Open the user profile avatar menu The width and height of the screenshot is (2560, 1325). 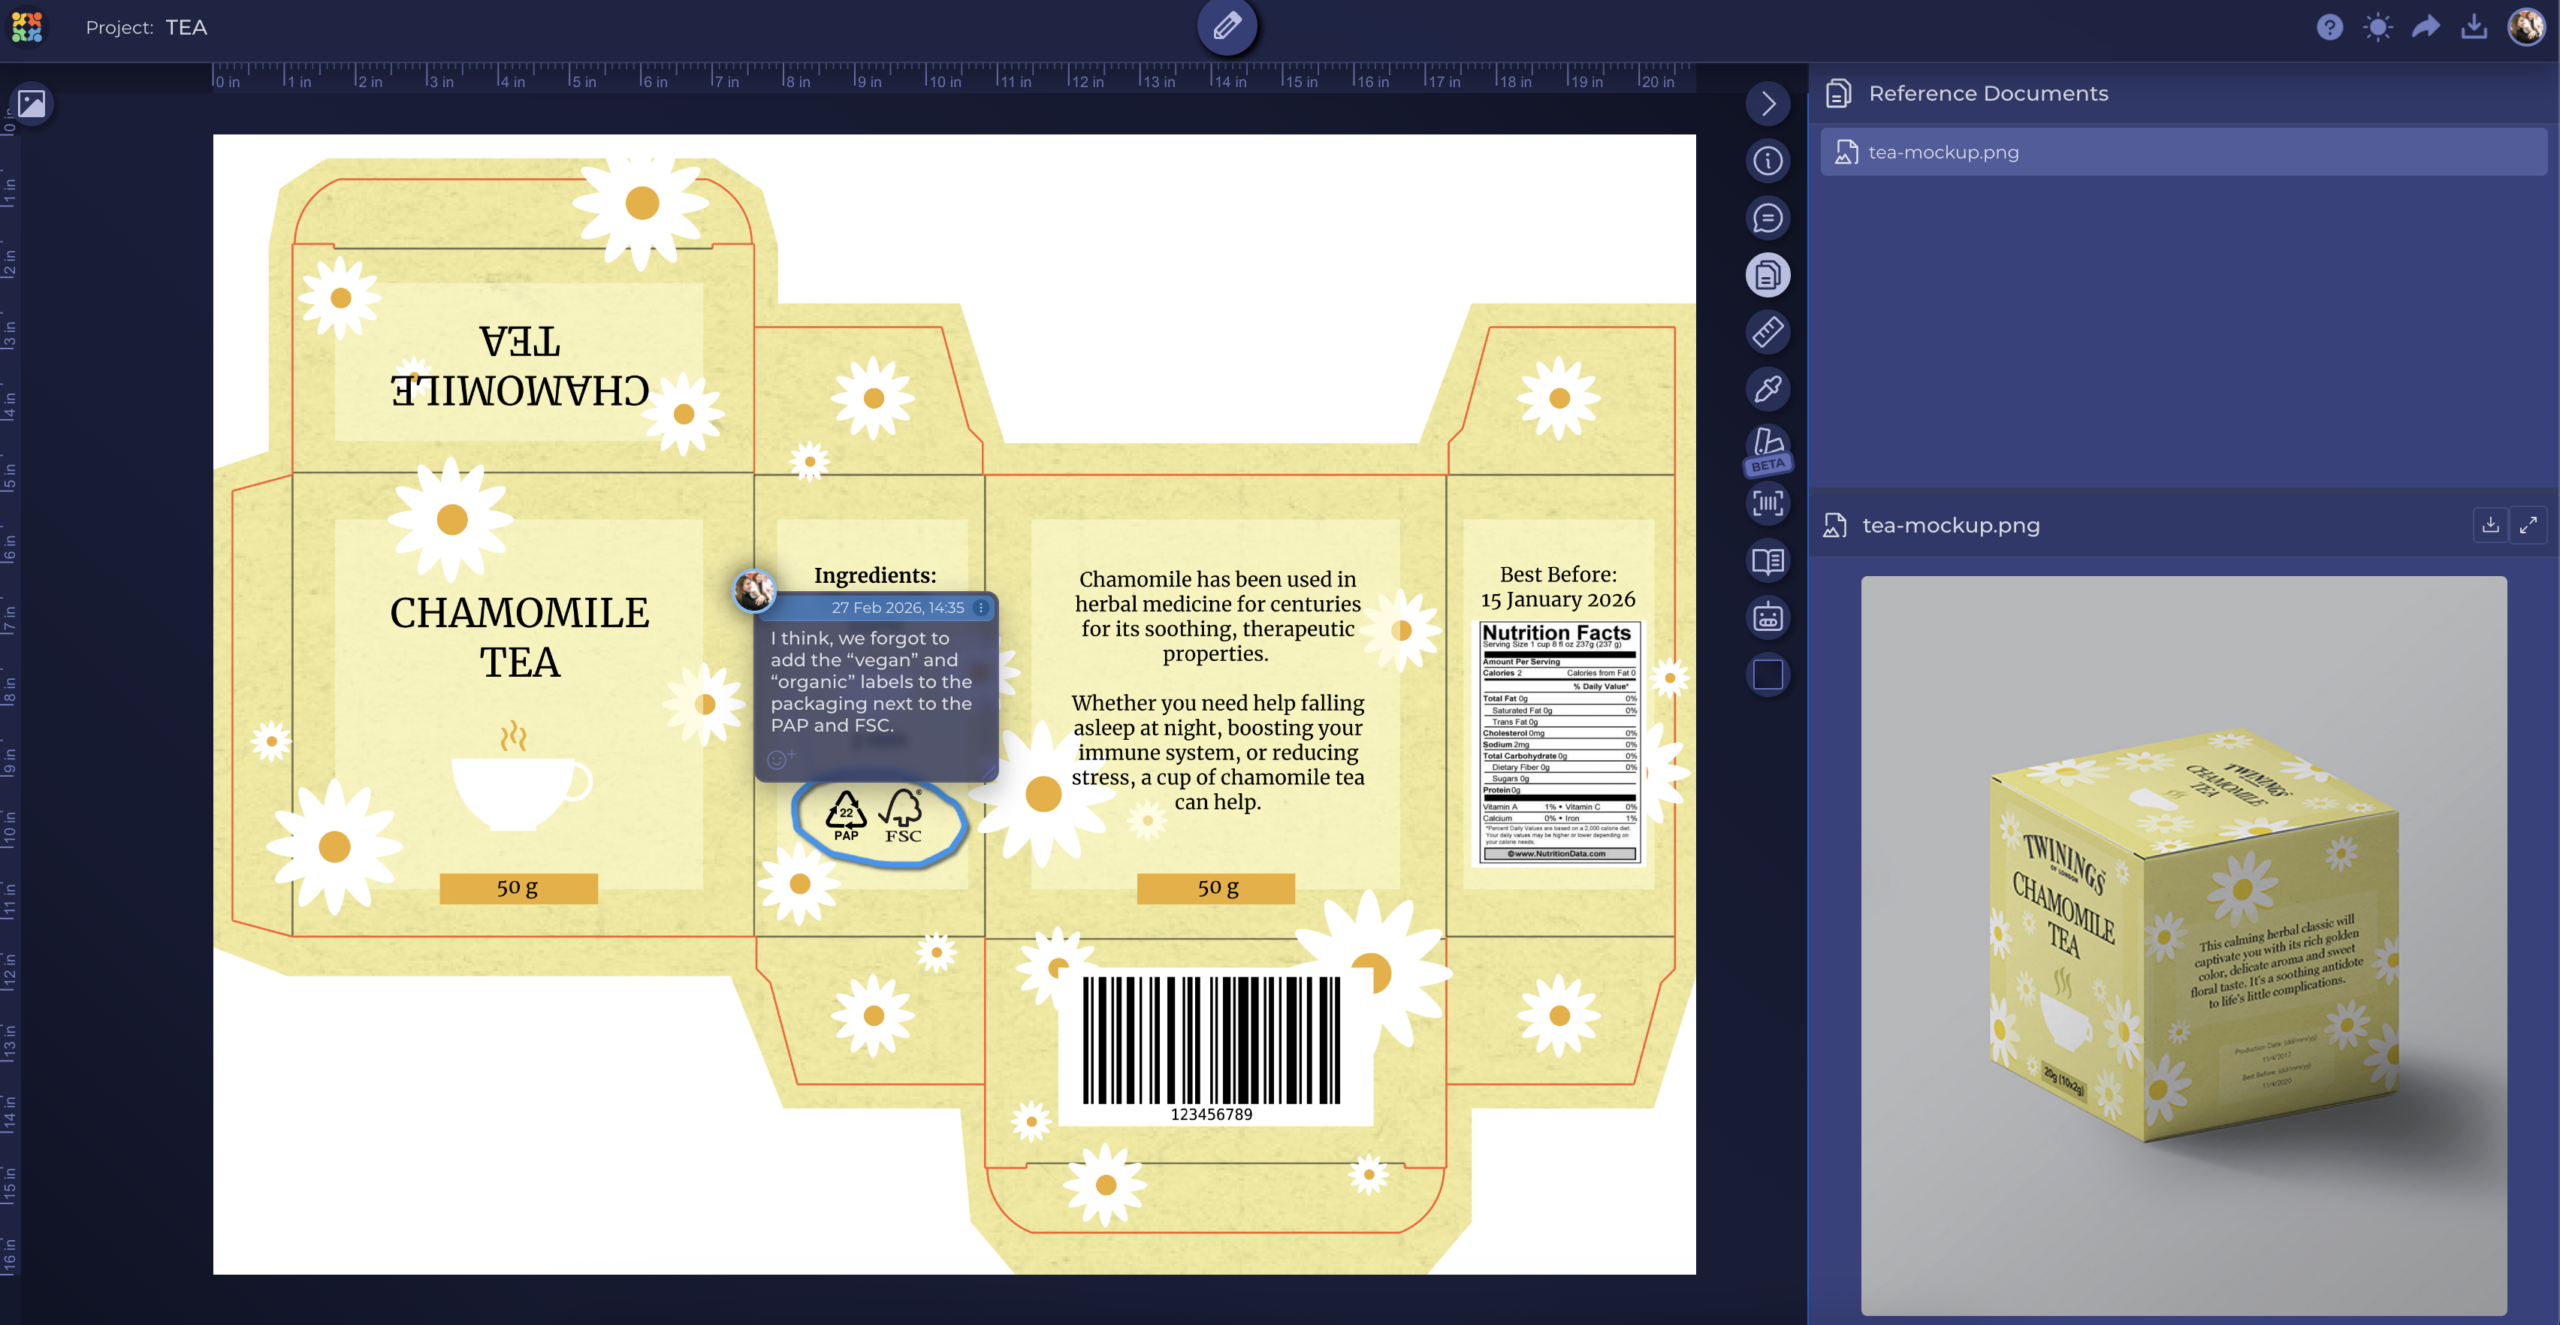click(2526, 27)
